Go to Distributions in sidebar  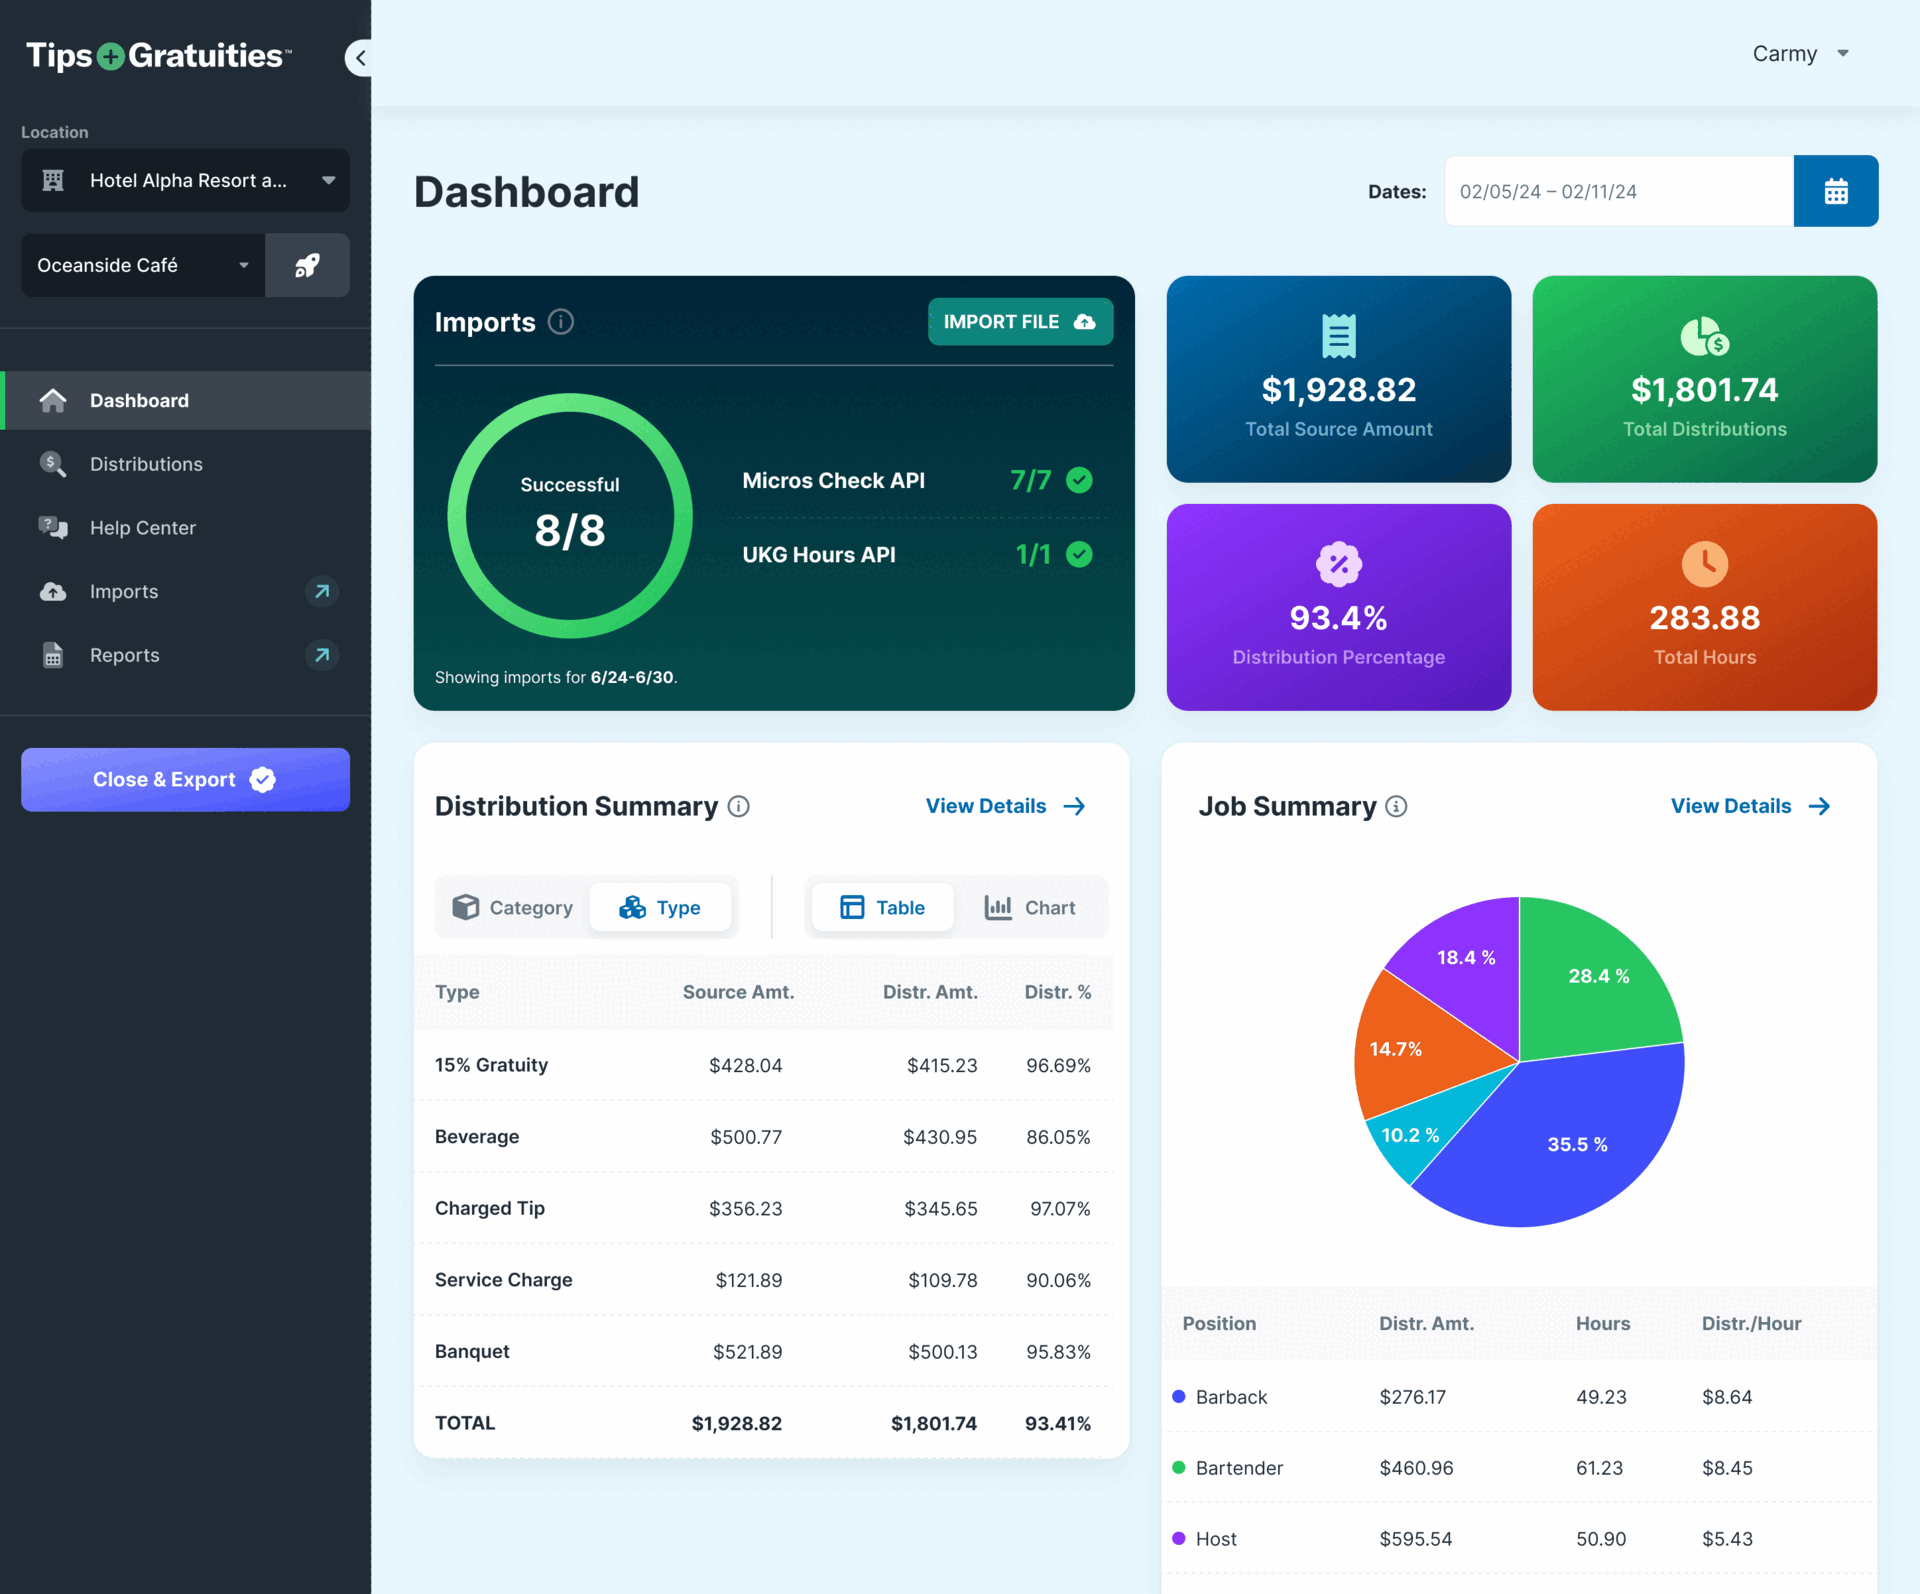[x=146, y=464]
